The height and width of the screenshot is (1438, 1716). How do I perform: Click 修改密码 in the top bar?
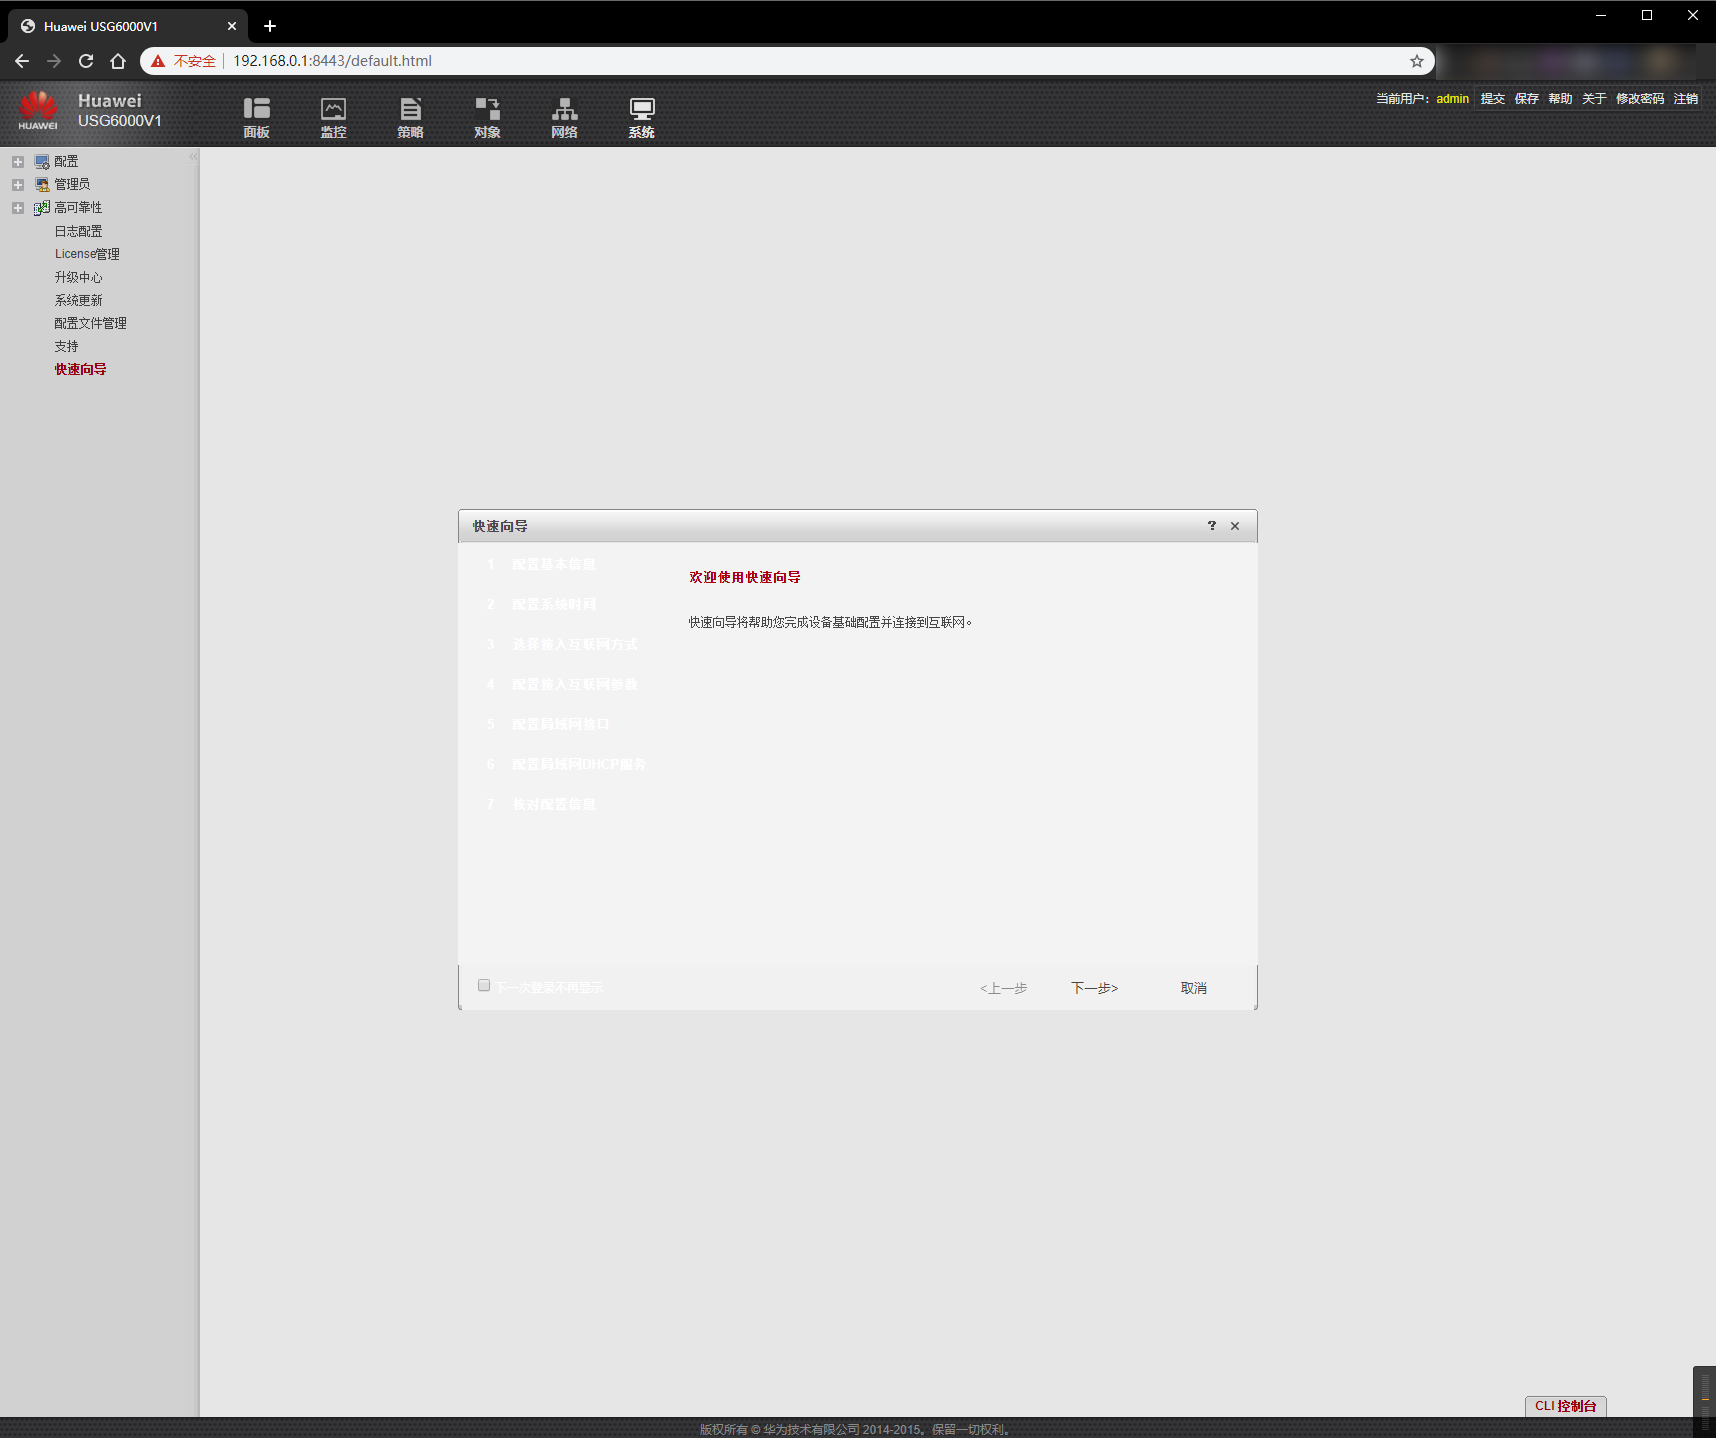coord(1640,99)
